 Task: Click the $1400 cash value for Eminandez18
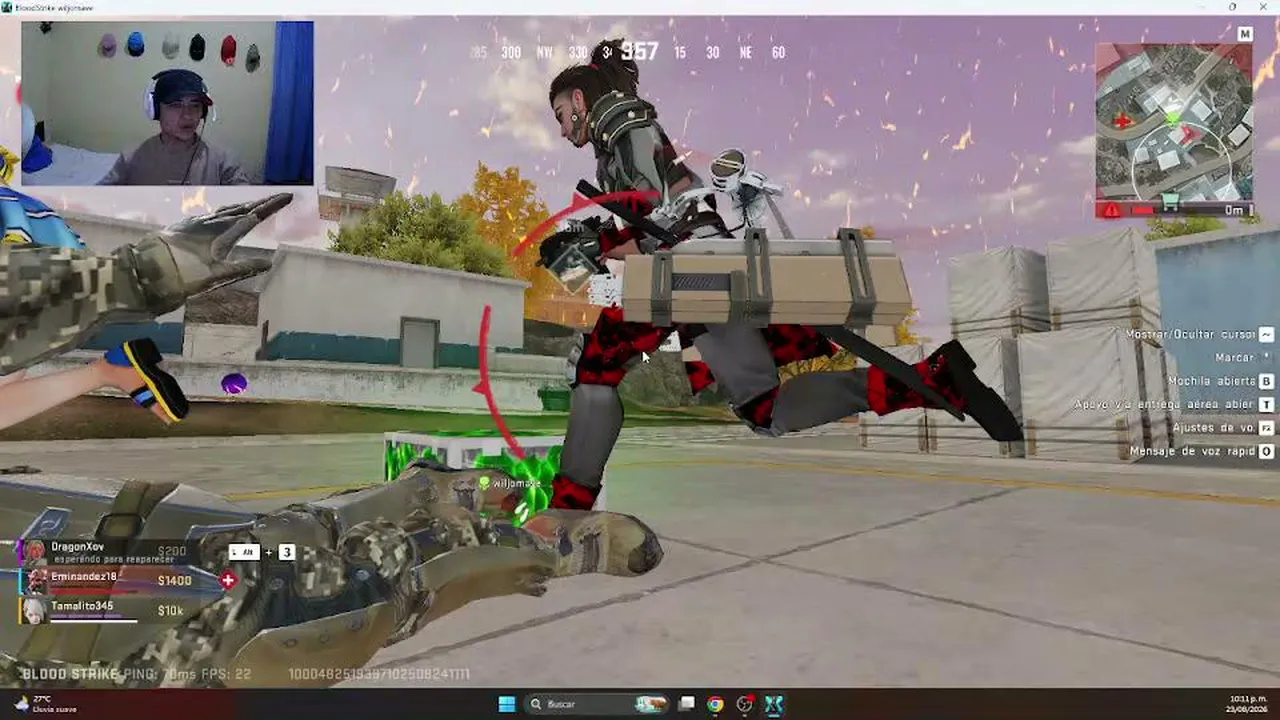(x=174, y=580)
